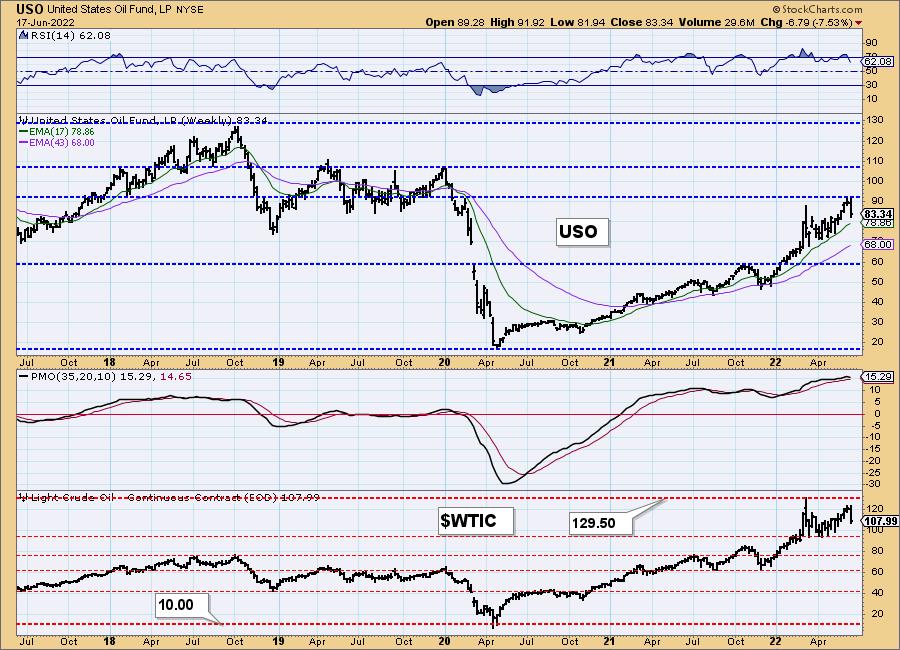Viewport: 900px width, 650px height.
Task: Click the $WTIC annotation box
Action: (475, 520)
